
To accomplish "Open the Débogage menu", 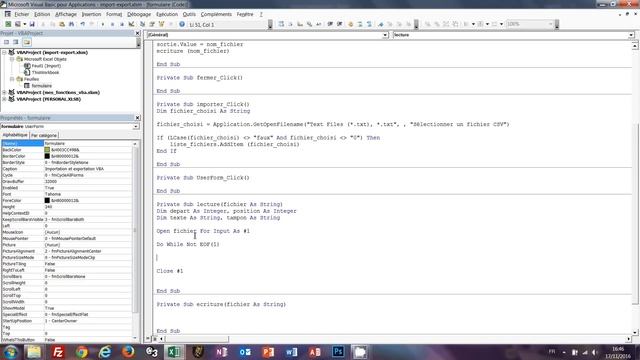I will (139, 14).
